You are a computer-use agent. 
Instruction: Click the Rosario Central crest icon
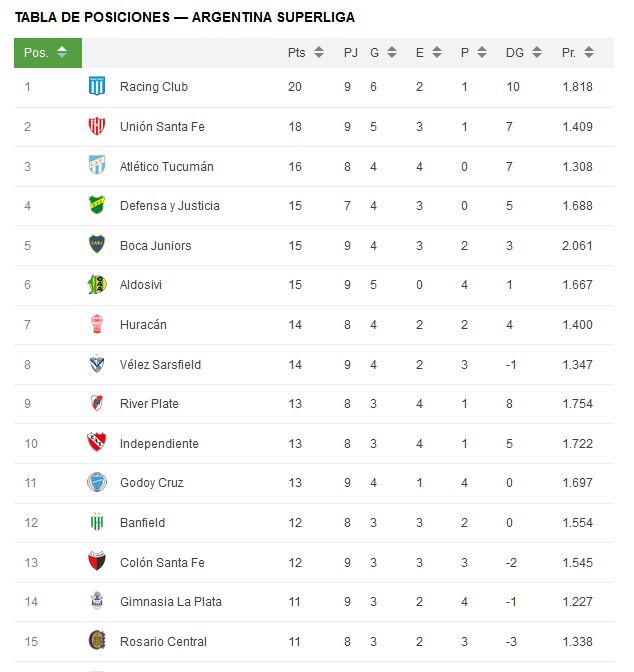click(x=96, y=640)
